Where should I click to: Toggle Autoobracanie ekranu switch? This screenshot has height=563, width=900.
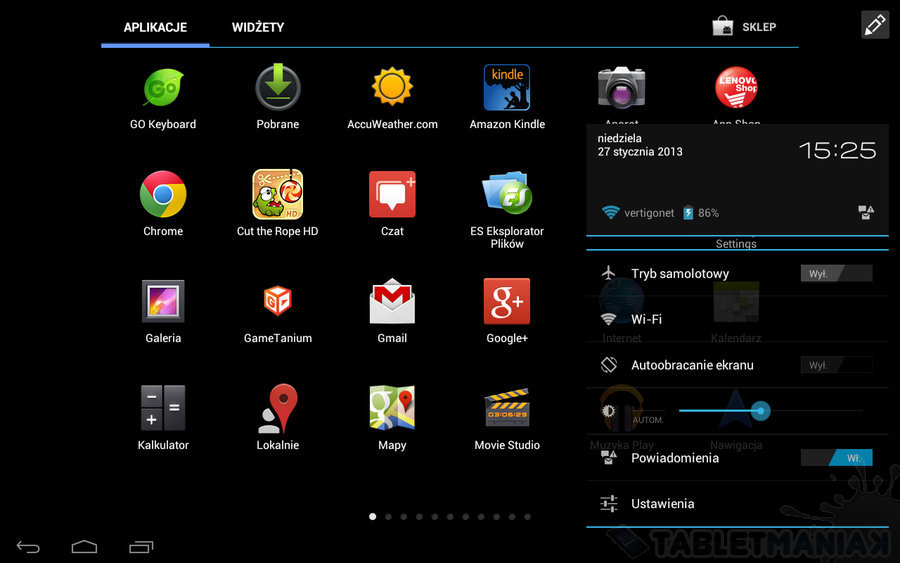pos(836,365)
